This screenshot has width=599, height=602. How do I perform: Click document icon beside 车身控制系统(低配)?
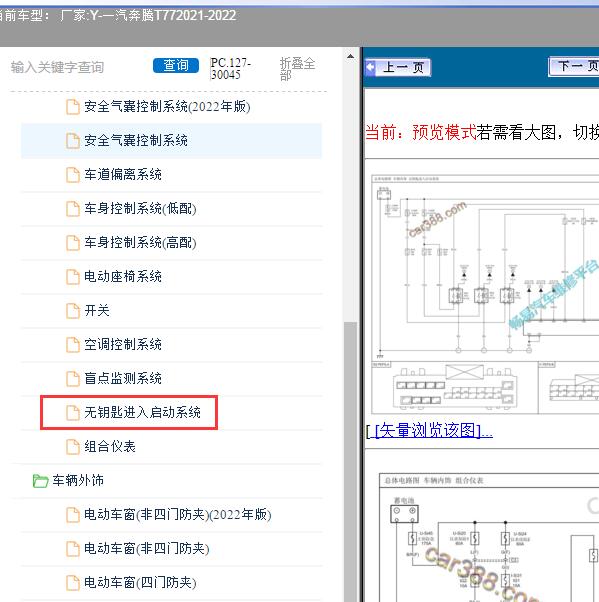pyautogui.click(x=72, y=209)
